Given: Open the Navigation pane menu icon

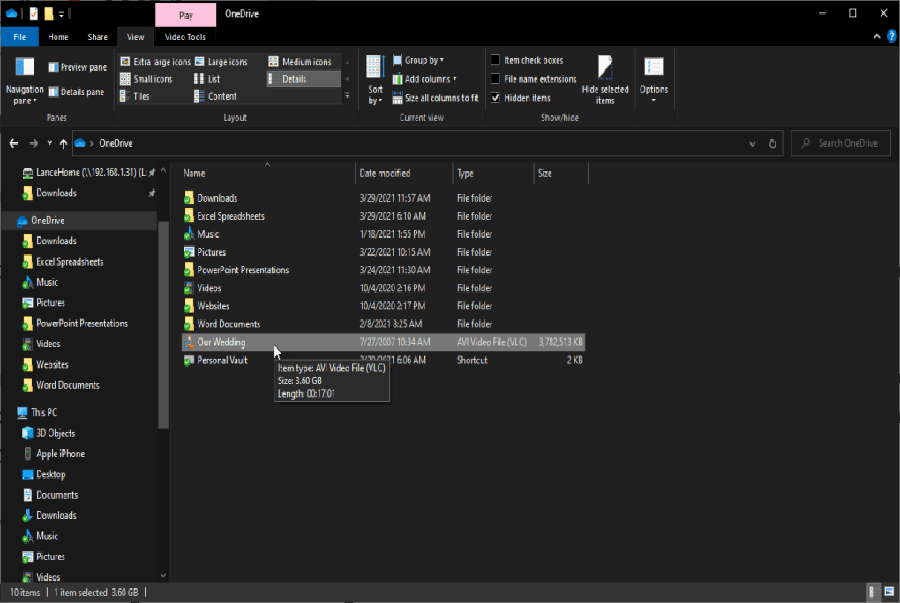Looking at the screenshot, I should pos(24,67).
